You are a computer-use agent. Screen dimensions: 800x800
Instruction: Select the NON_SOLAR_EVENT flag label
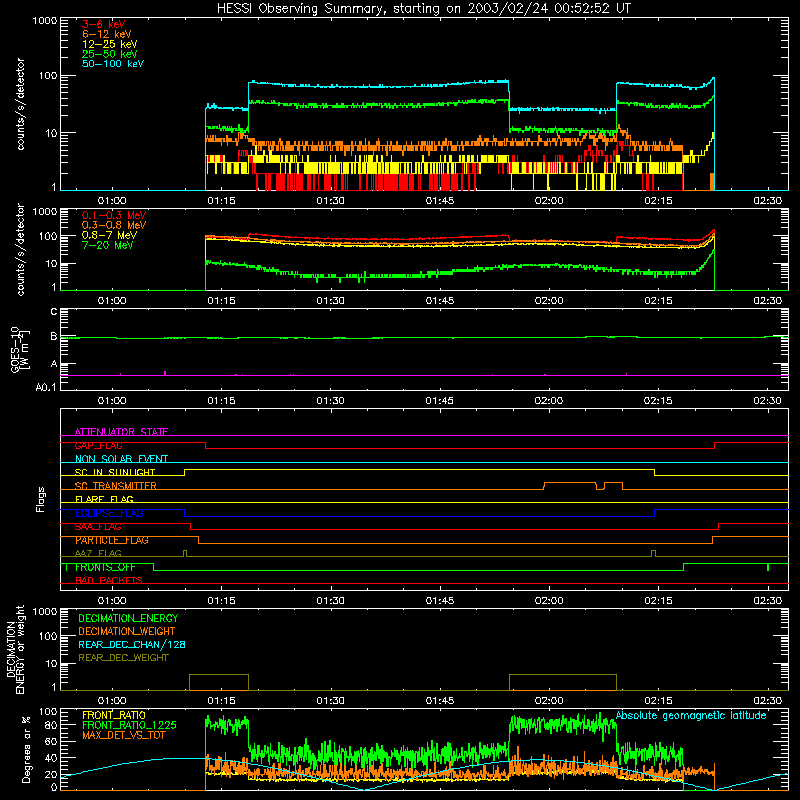tap(121, 459)
